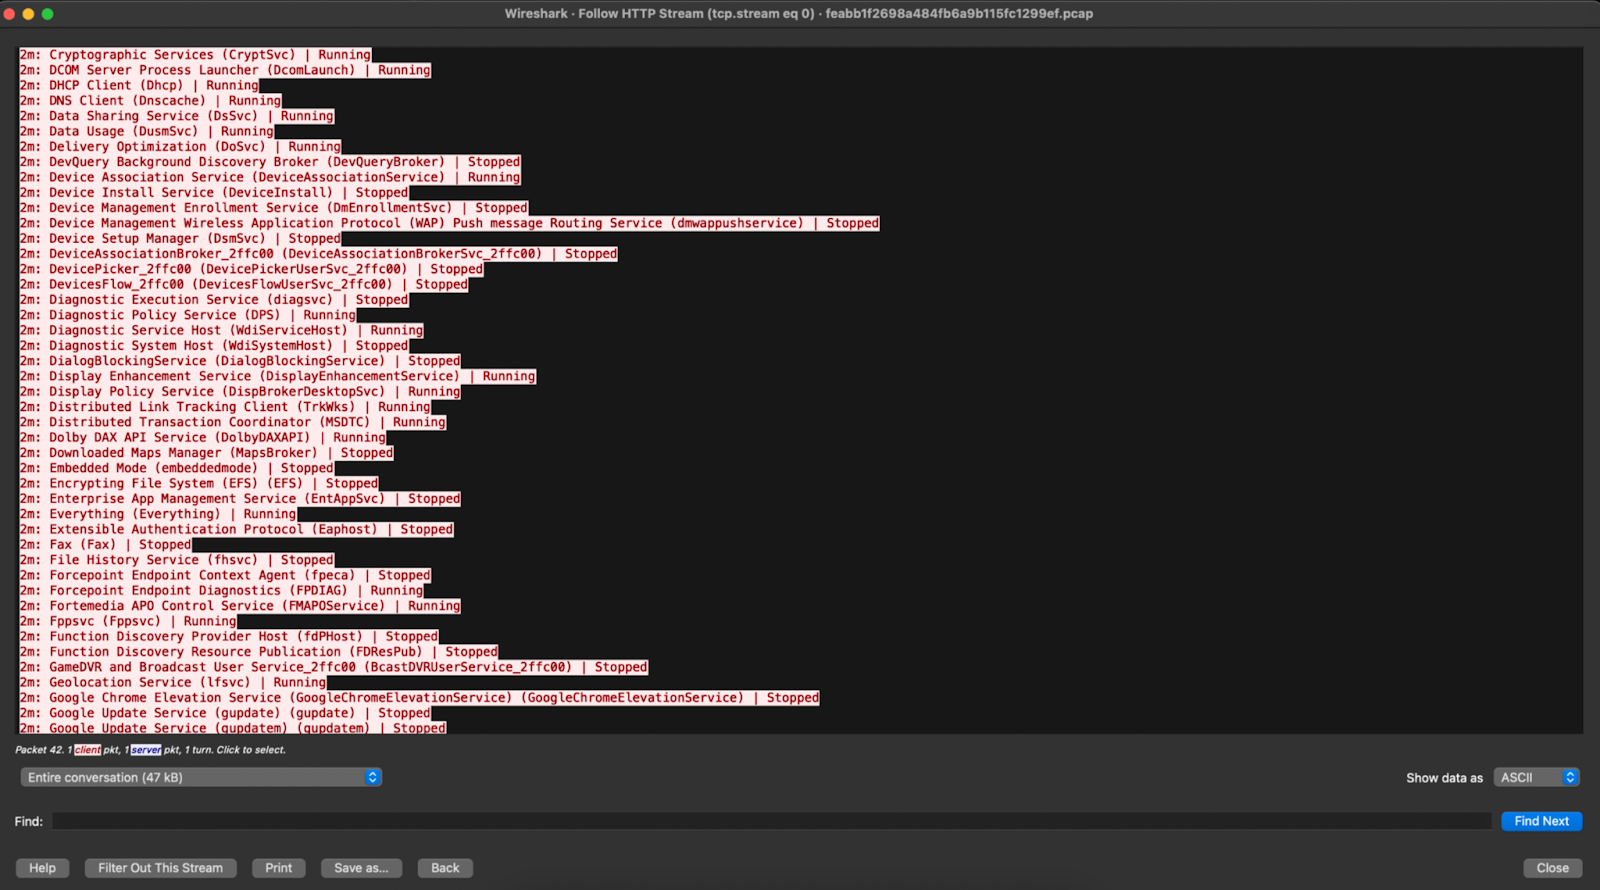Select the Google Update Service (gupdate) line

225,713
